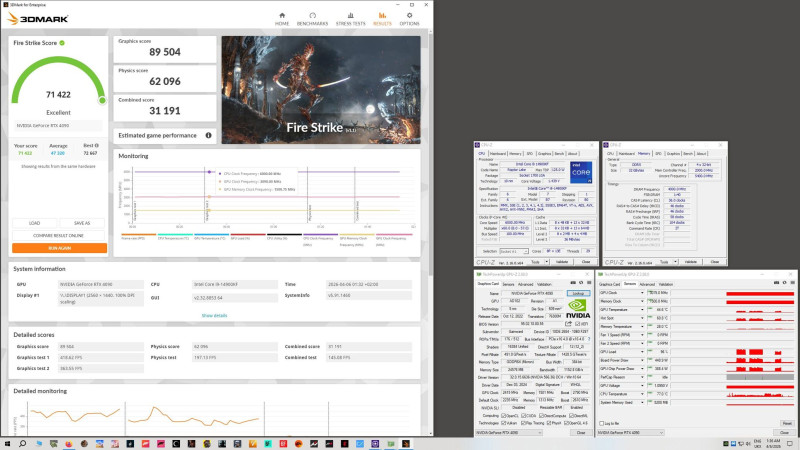Click the 3DMark vertical scrollbar
Screen dimensions: 800x450
[431, 153]
